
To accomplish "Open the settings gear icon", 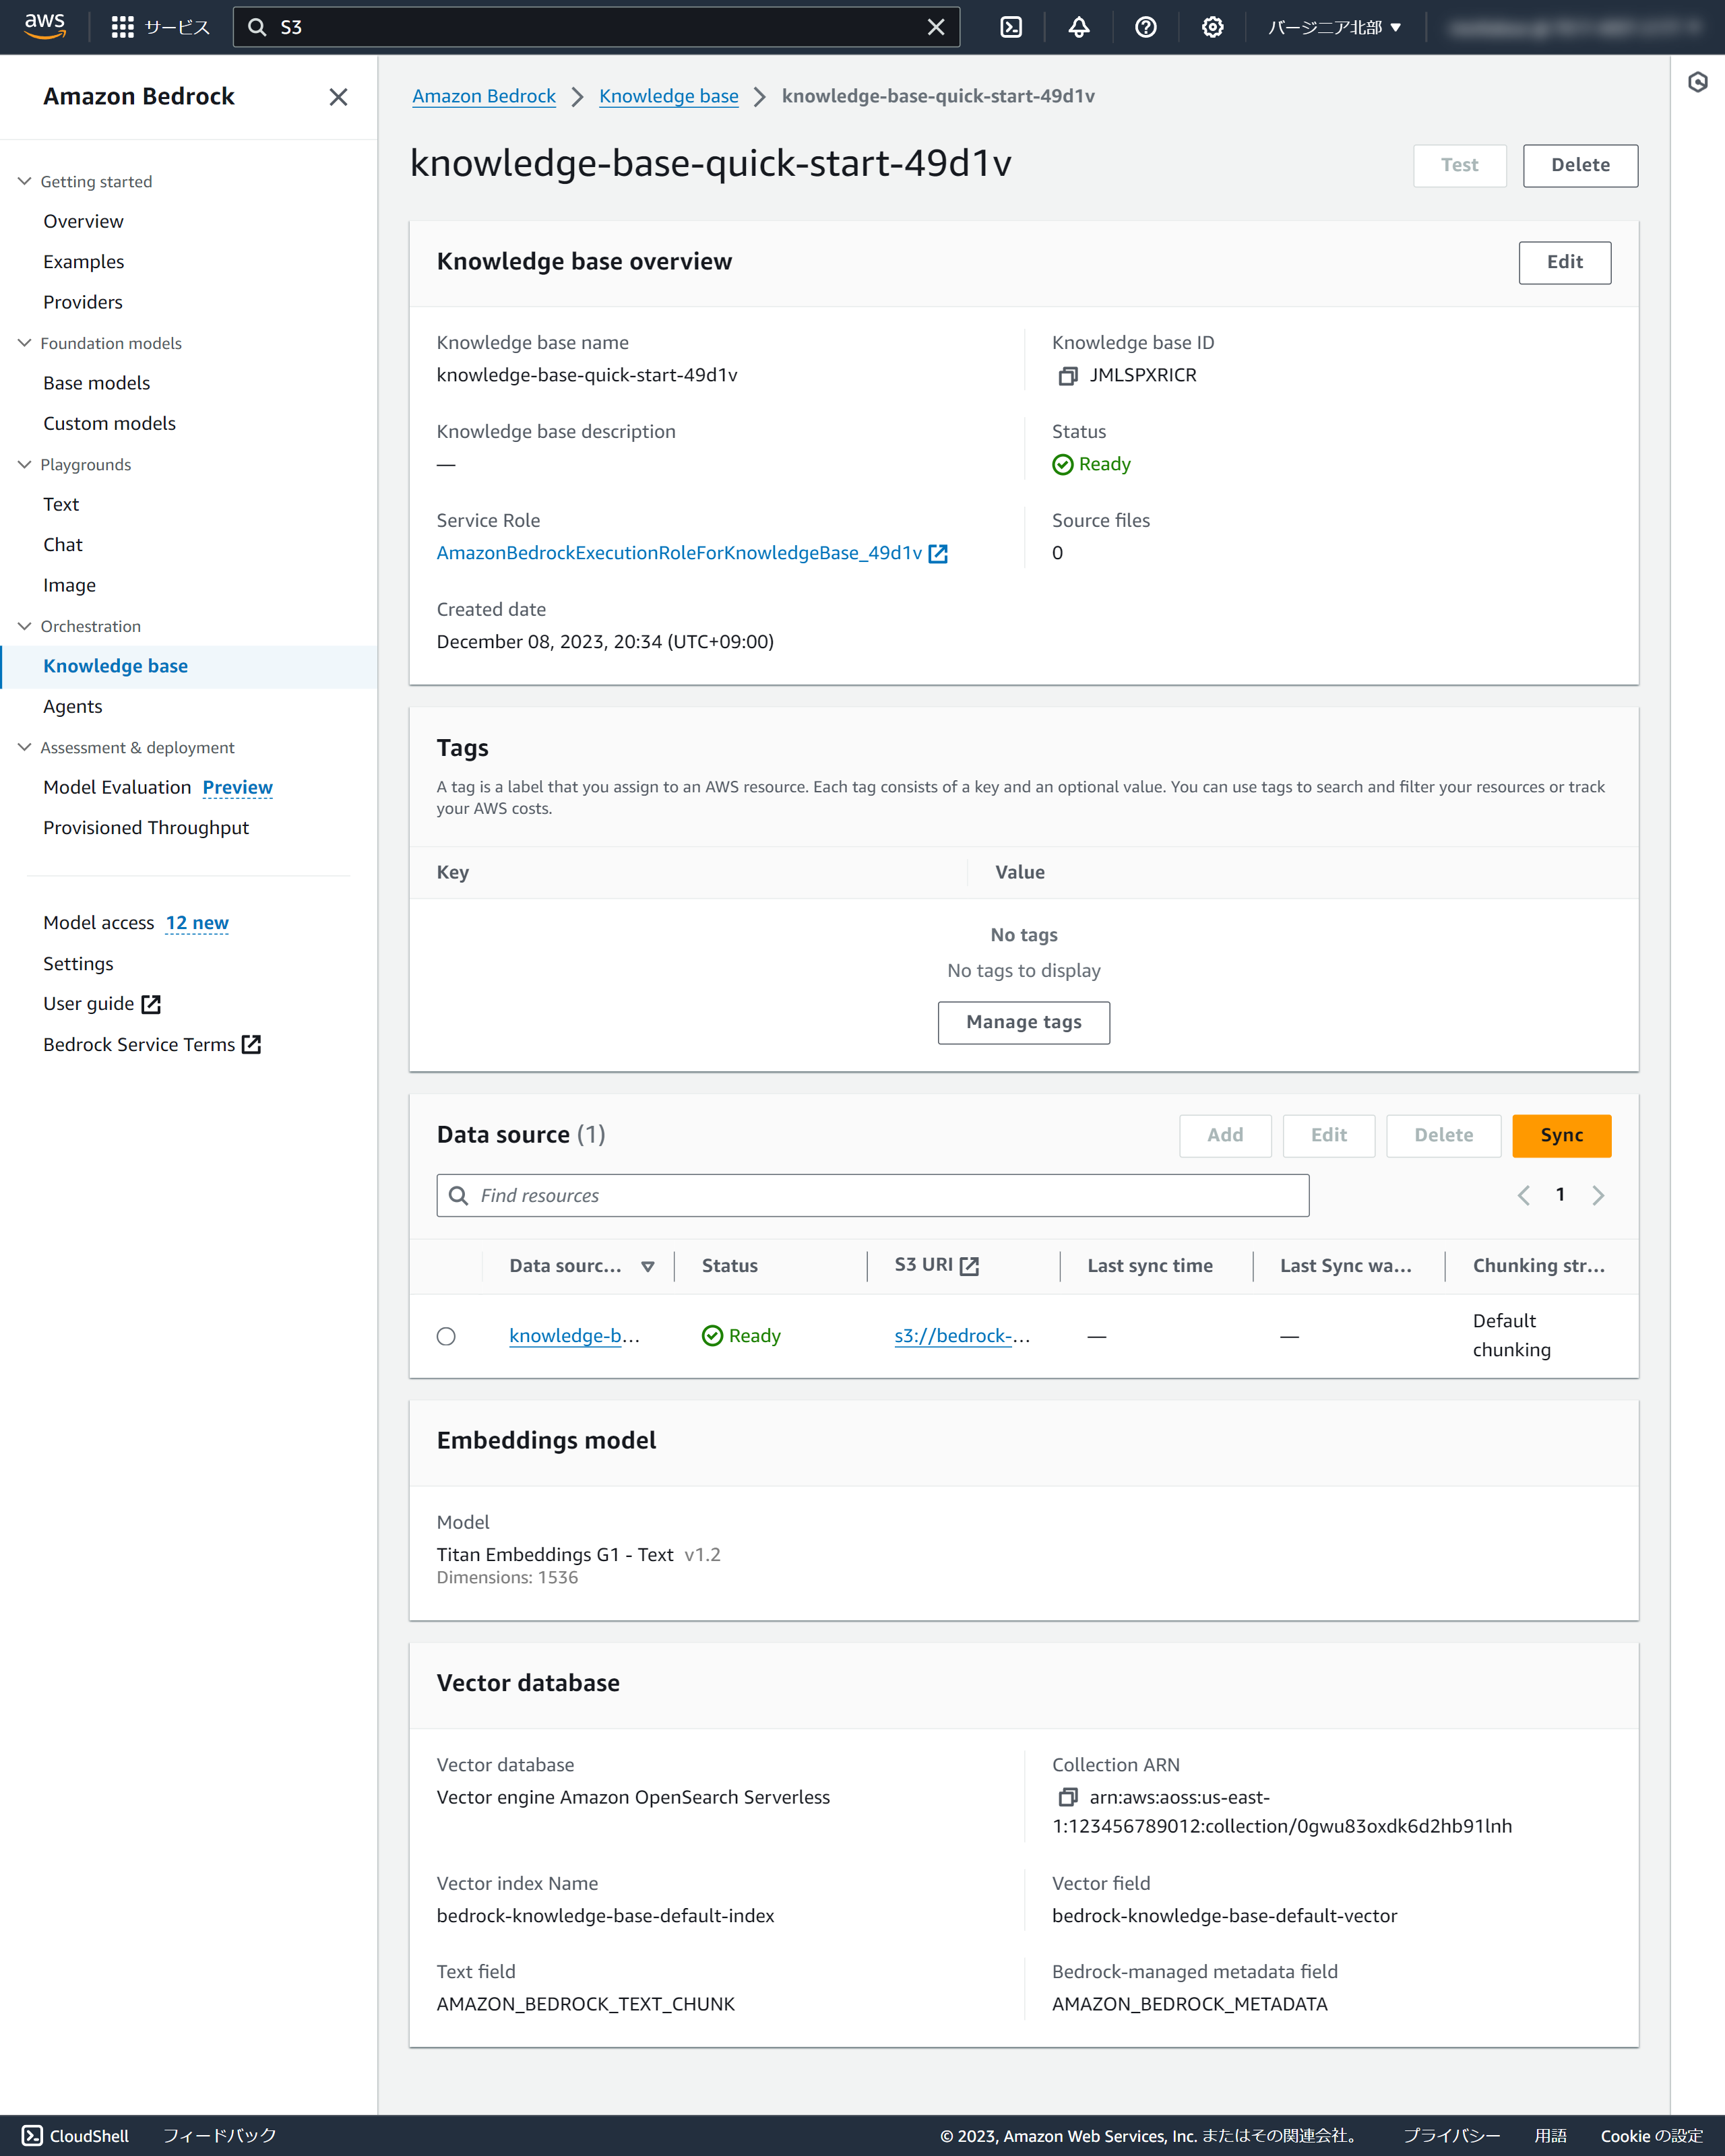I will click(x=1212, y=27).
